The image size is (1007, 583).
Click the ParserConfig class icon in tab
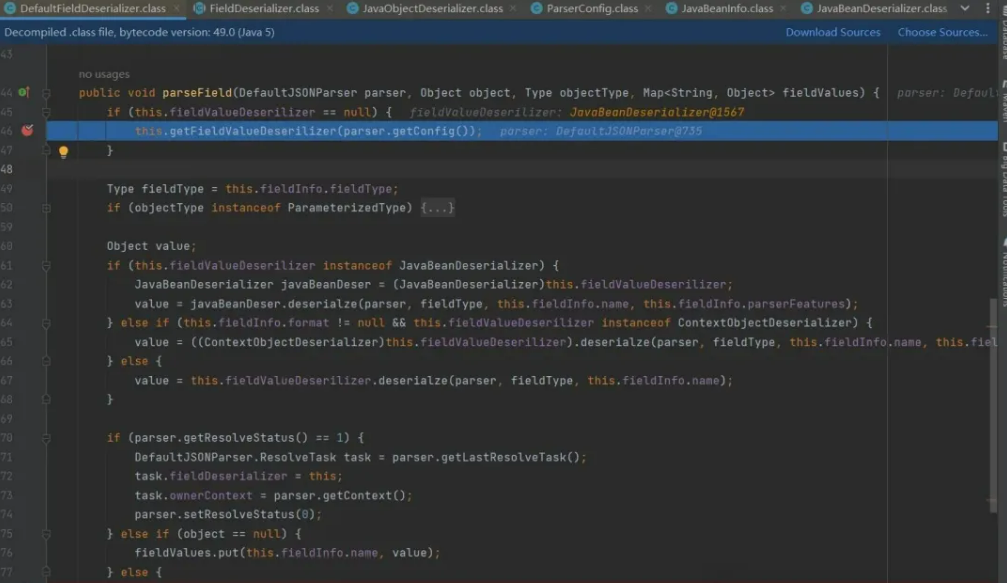click(x=536, y=8)
